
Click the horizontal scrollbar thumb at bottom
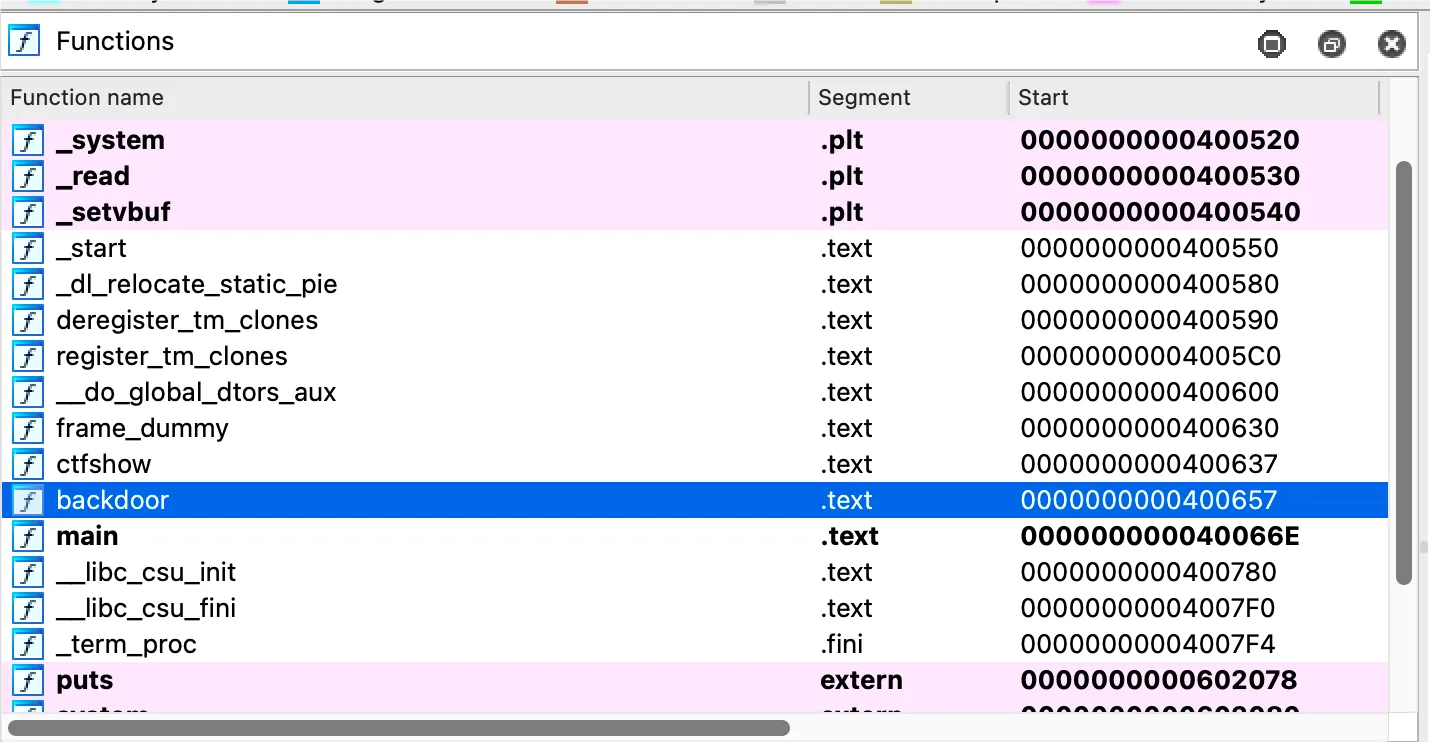tap(399, 728)
